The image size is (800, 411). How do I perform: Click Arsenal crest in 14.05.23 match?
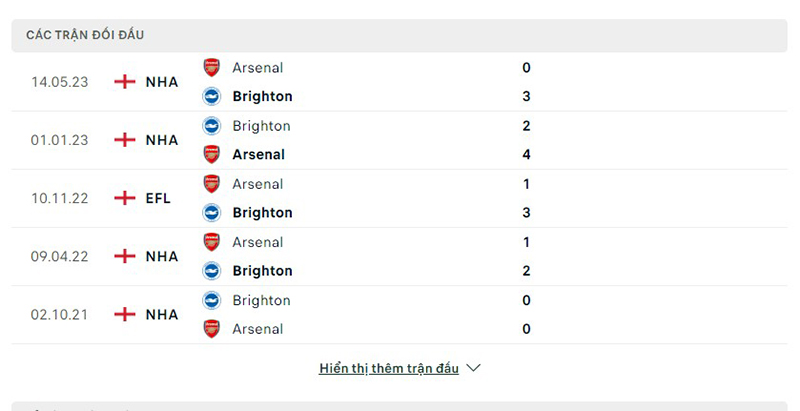point(211,68)
